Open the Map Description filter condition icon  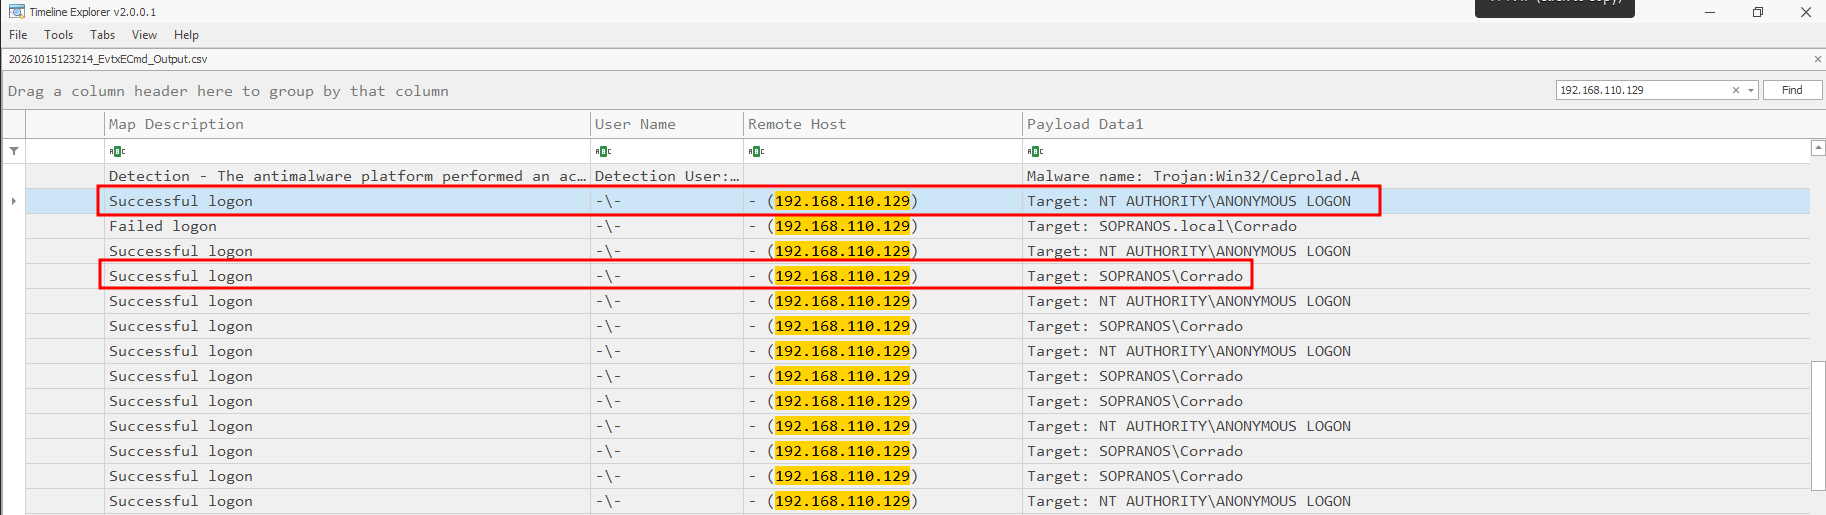117,151
